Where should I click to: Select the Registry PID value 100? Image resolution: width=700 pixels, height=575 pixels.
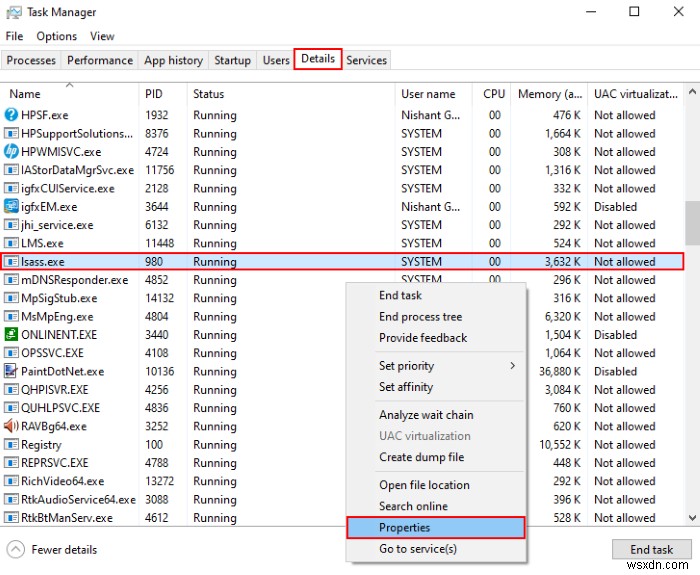154,444
